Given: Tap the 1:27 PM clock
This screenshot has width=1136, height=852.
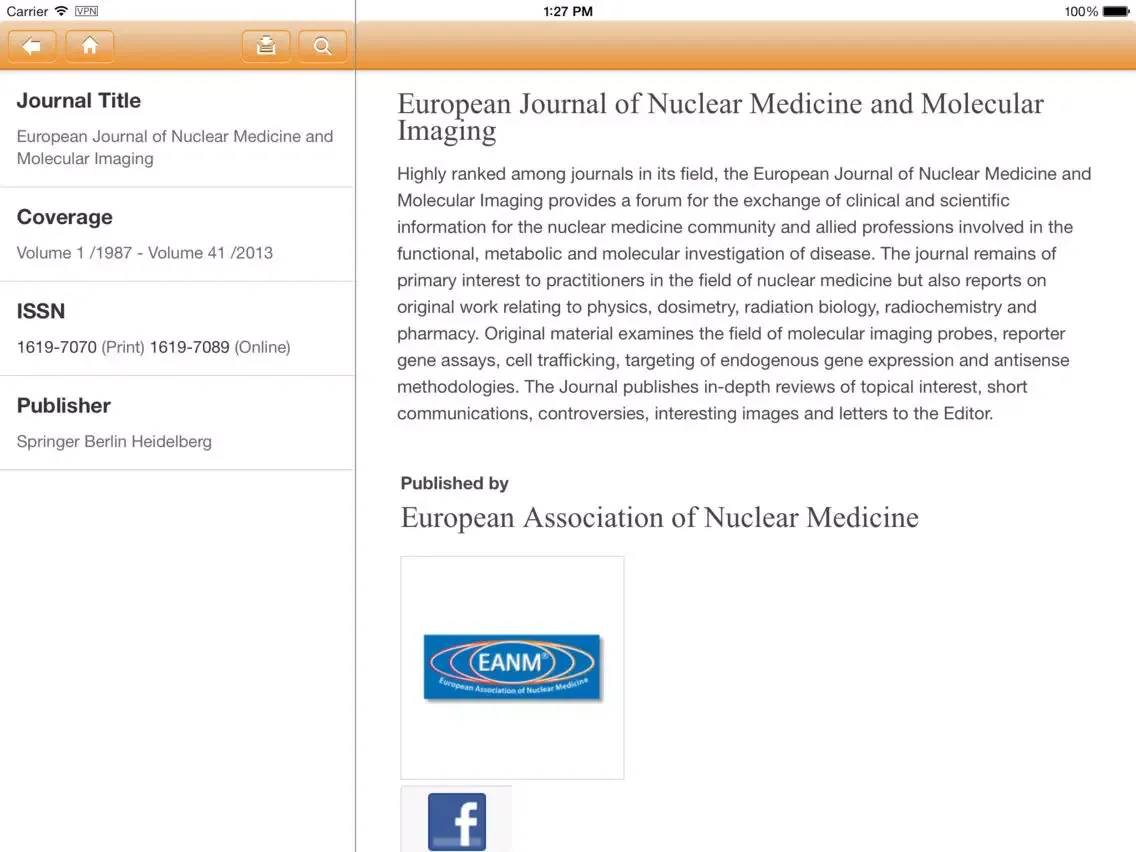Looking at the screenshot, I should click(568, 11).
